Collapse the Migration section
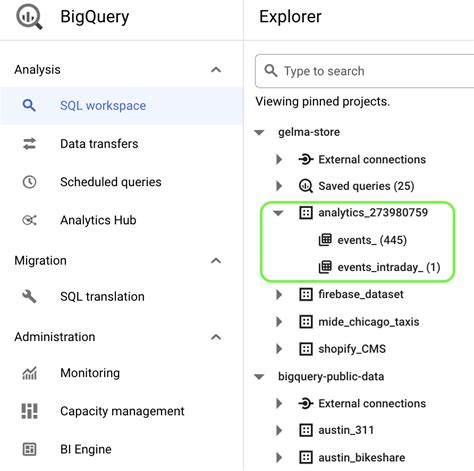The width and height of the screenshot is (474, 471). tap(216, 260)
